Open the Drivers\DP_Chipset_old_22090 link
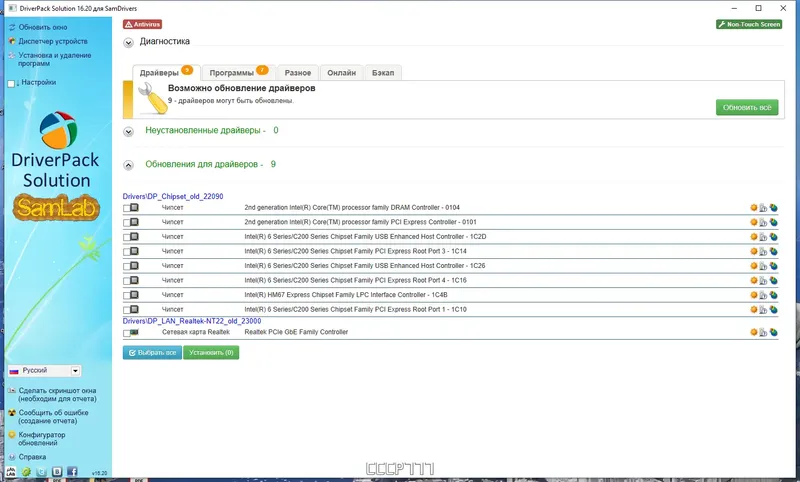800x482 pixels. tap(173, 196)
